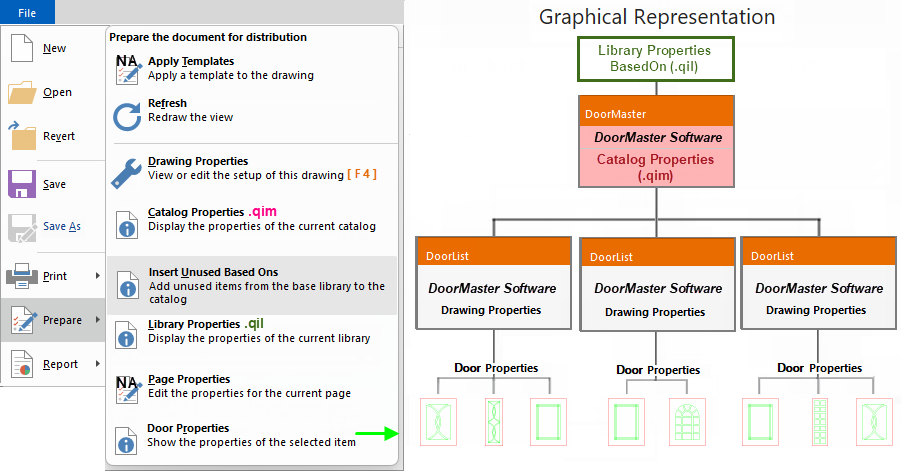
Task: Click the Catalog Properties info icon
Action: pyautogui.click(x=127, y=225)
